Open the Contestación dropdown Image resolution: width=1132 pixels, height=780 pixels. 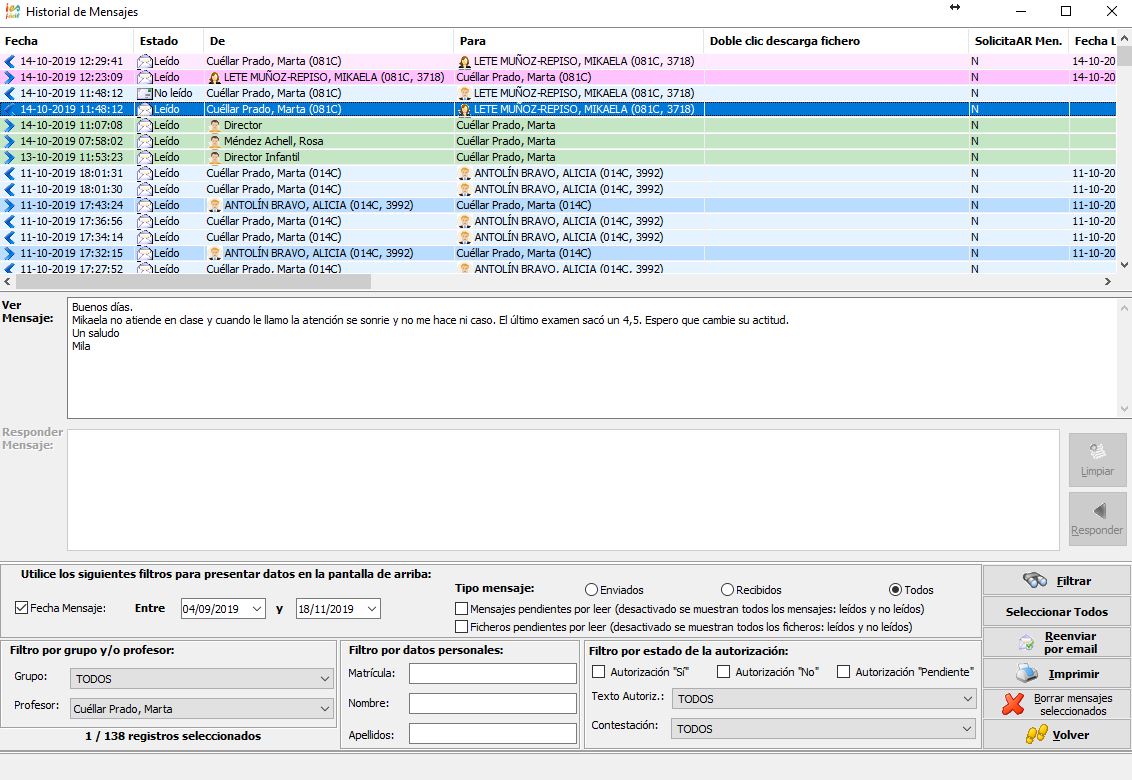click(824, 729)
